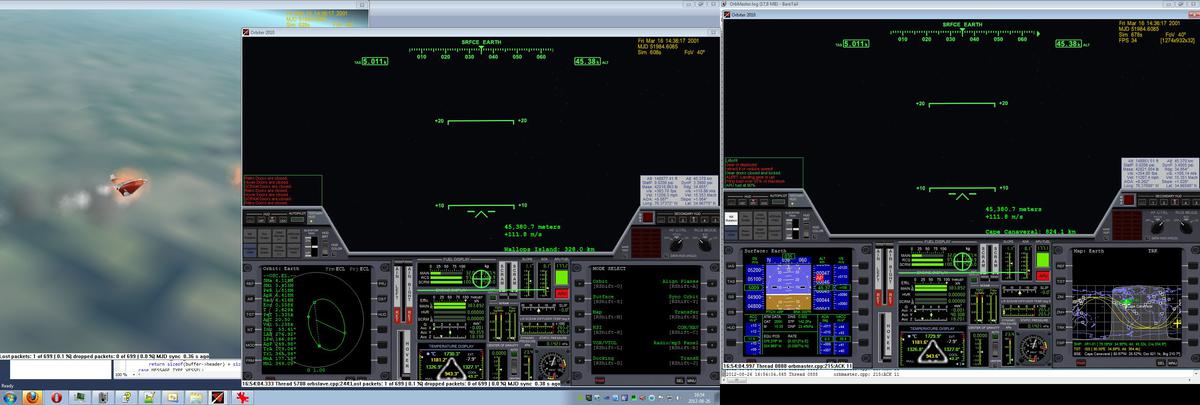The image size is (1200, 405).
Task: Choose Align Planes in left window's Mode Select MFD
Action: point(681,282)
